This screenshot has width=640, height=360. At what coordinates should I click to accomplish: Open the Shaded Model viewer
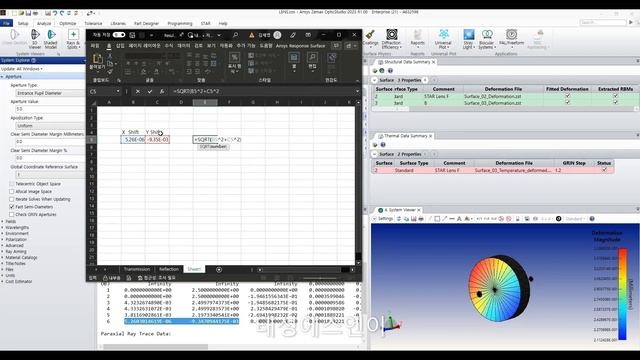tap(51, 39)
